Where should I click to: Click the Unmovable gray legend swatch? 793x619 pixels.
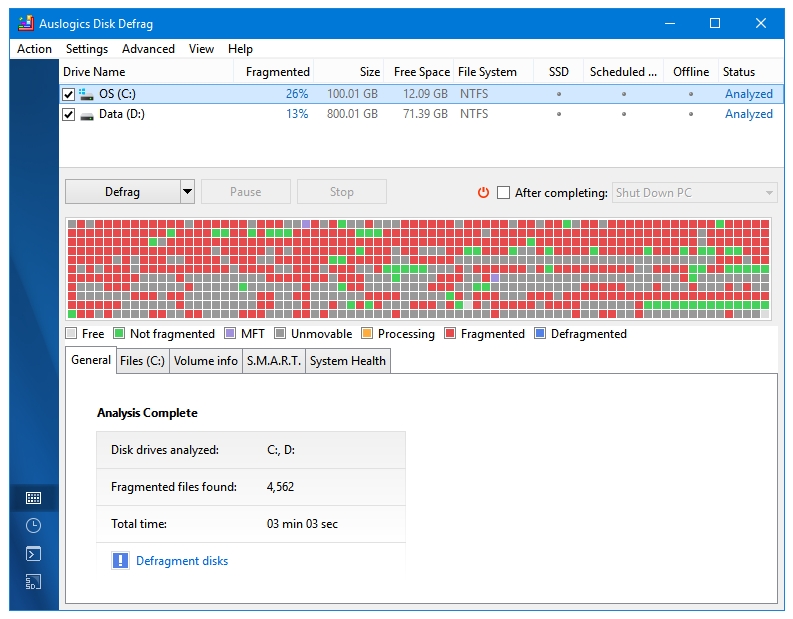pyautogui.click(x=280, y=333)
